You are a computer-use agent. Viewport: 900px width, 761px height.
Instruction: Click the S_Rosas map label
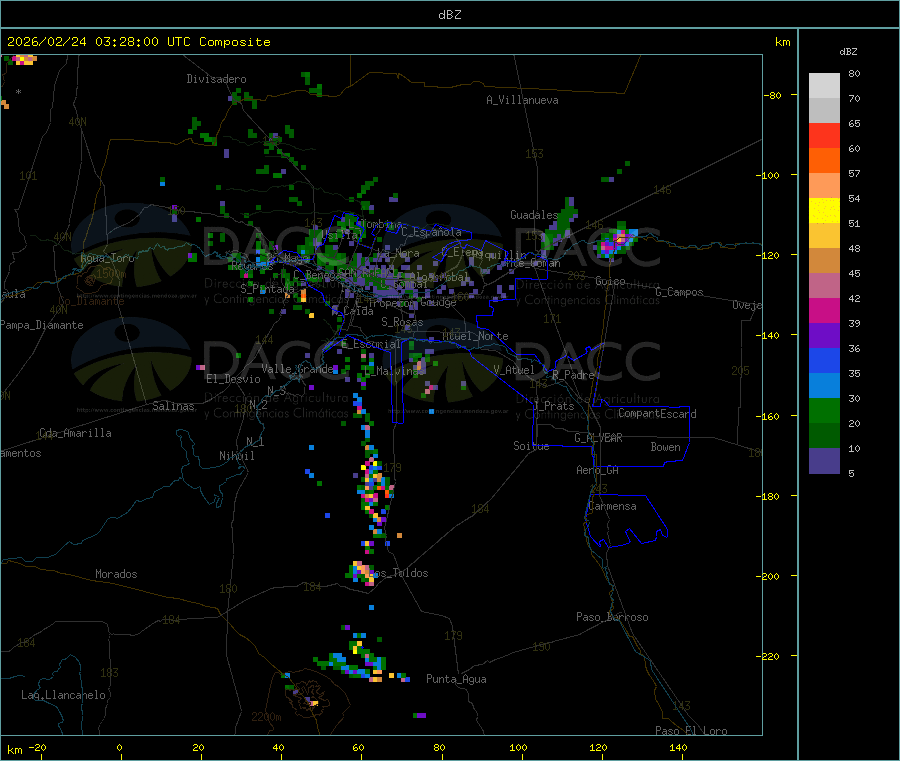click(402, 322)
